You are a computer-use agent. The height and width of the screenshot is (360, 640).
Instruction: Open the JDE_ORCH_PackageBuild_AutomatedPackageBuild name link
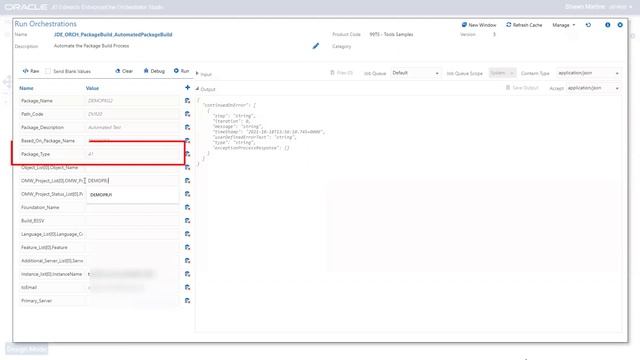tap(113, 35)
